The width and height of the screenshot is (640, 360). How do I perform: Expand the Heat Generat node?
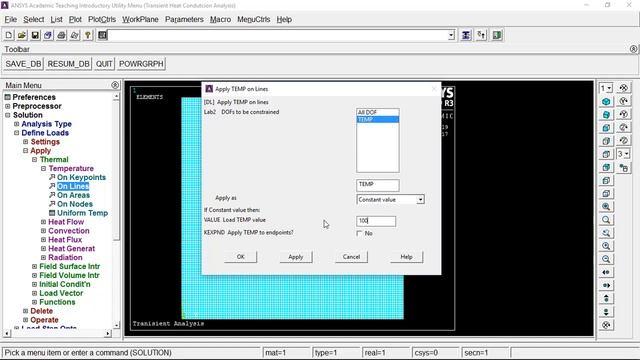tap(43, 249)
